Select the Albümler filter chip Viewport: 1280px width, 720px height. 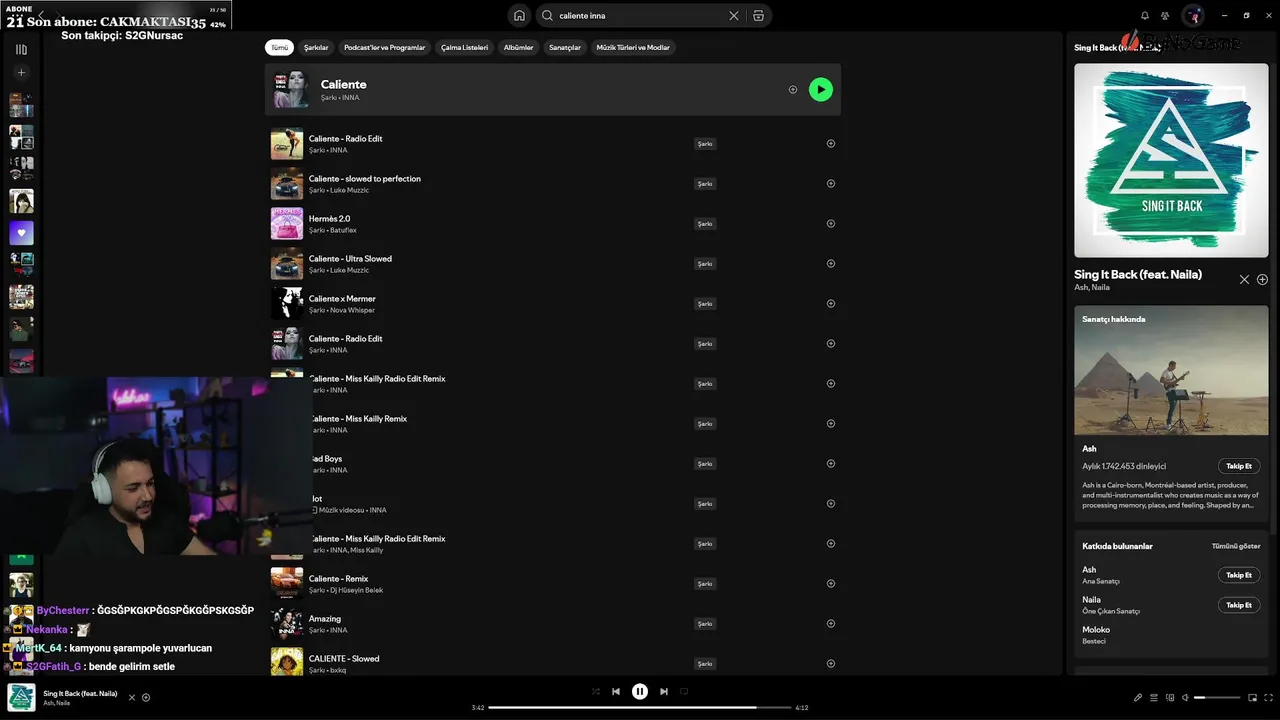518,47
